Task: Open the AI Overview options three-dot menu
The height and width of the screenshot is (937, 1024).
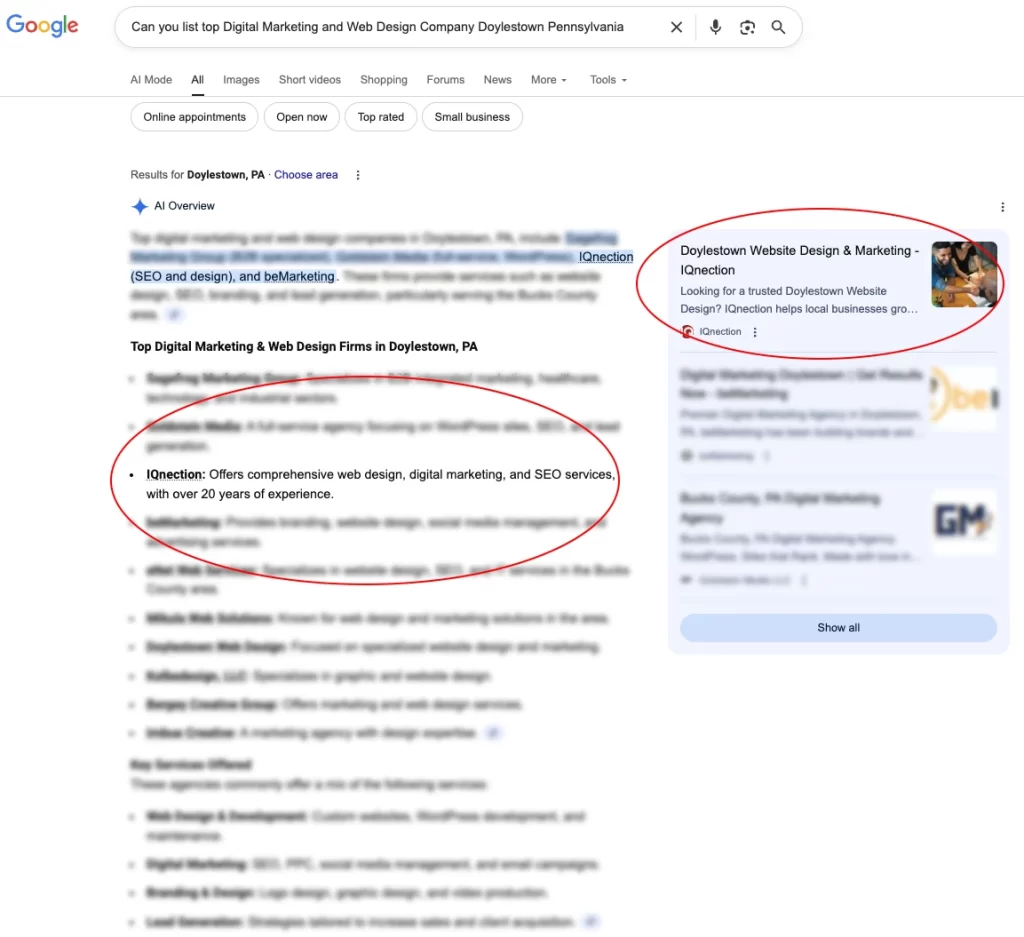Action: tap(1003, 206)
